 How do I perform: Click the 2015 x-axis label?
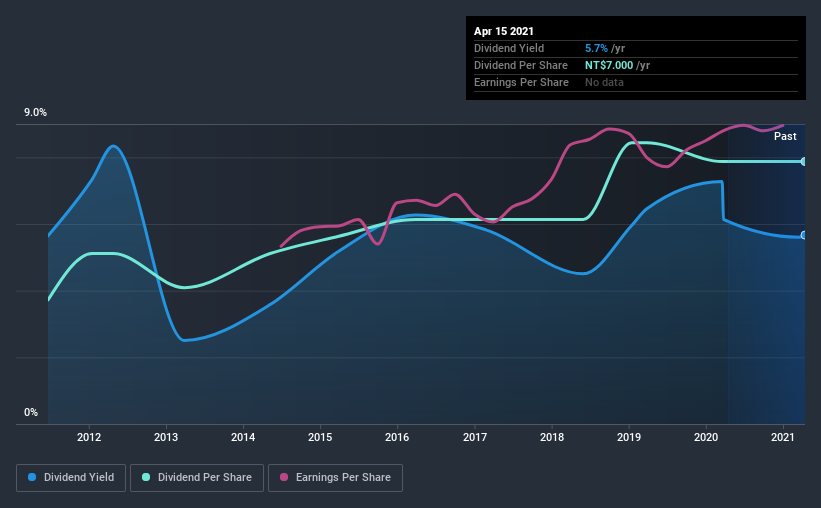[320, 437]
